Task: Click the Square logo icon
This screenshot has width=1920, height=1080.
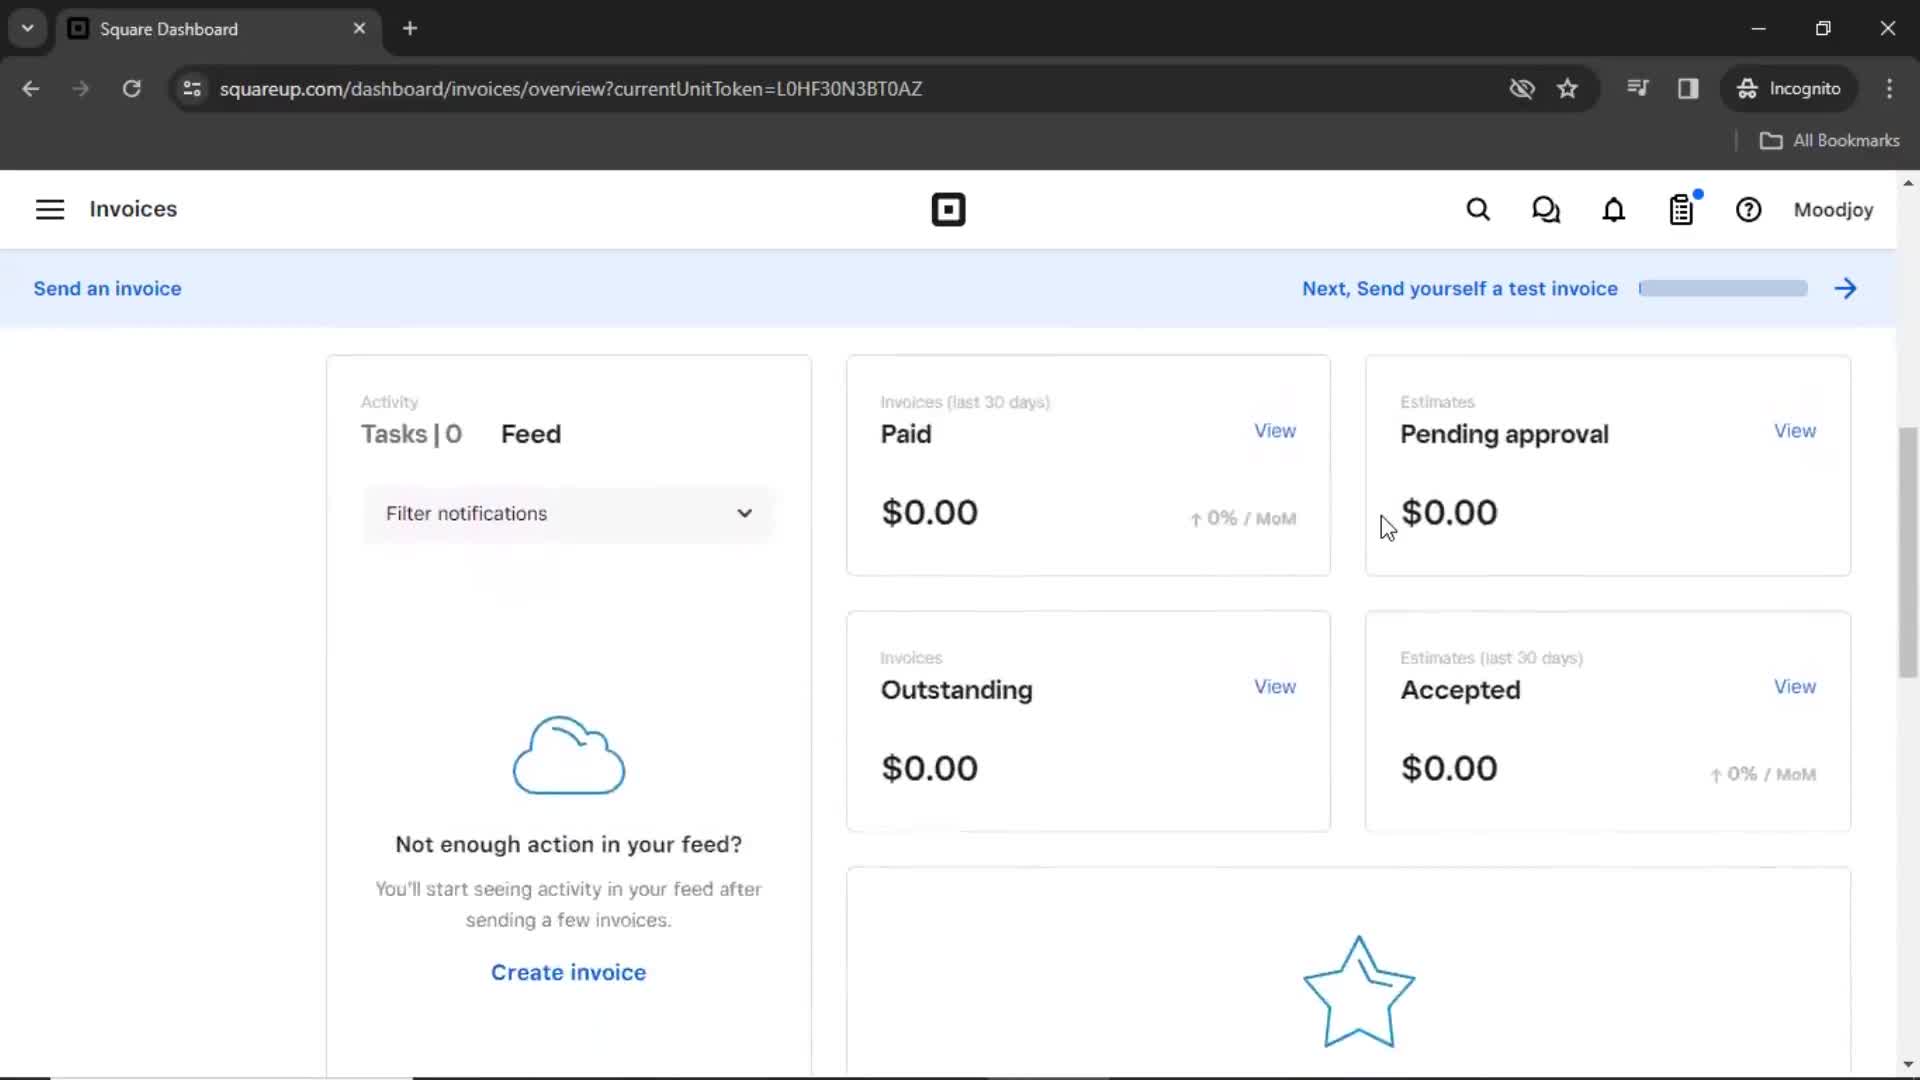Action: click(x=948, y=209)
